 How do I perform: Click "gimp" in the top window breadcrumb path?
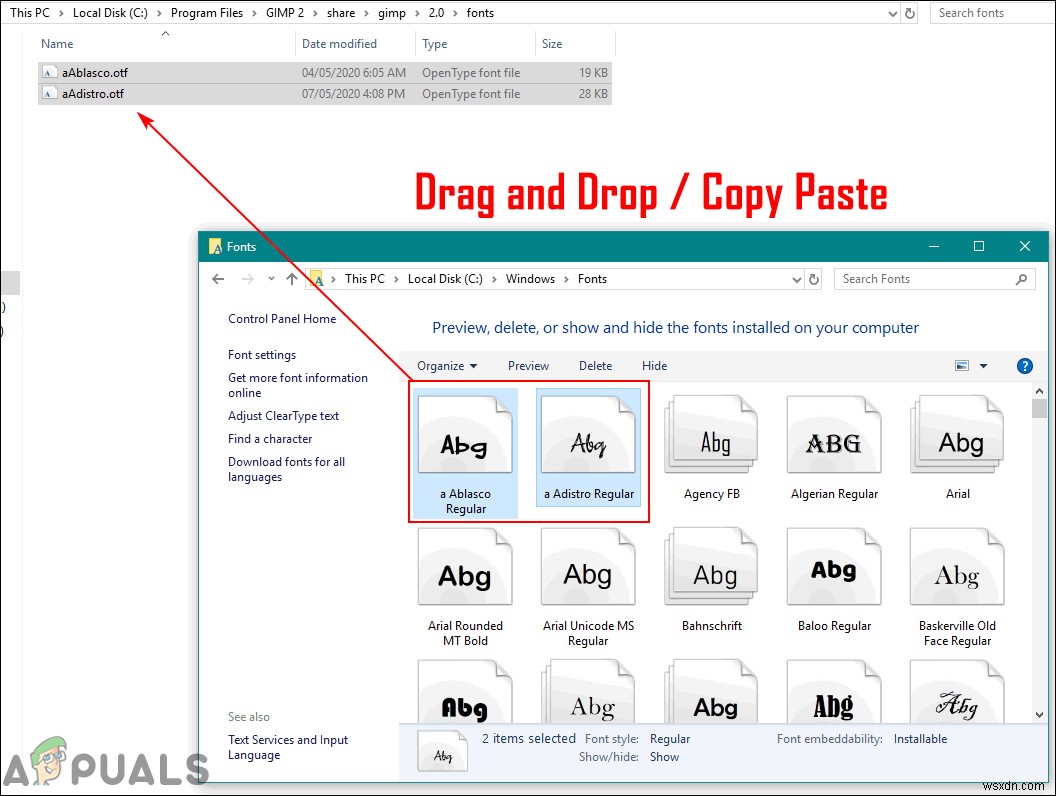point(392,13)
